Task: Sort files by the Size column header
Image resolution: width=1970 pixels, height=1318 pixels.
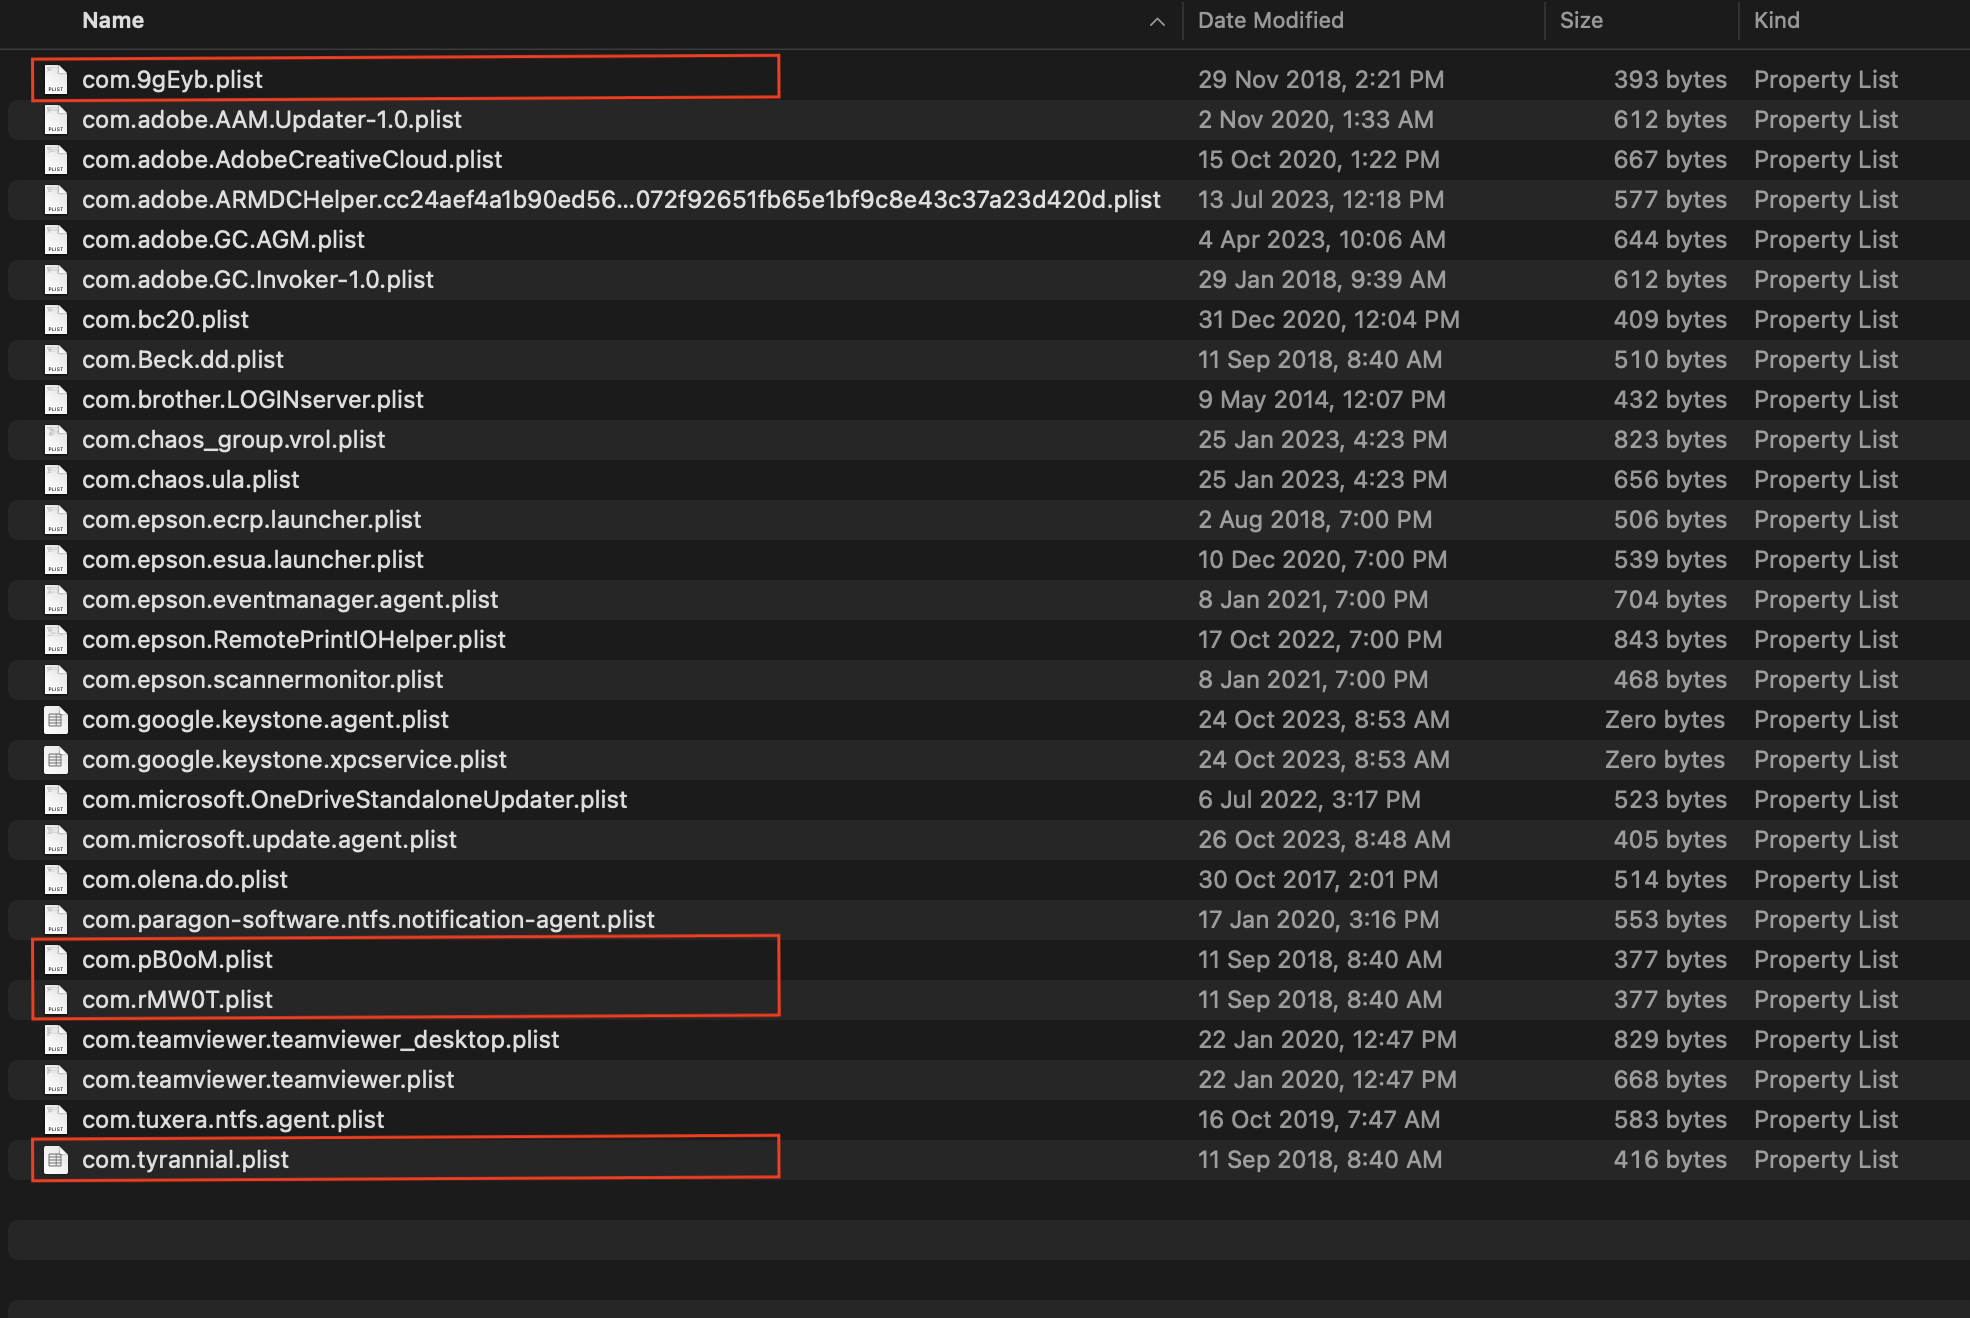Action: [1580, 21]
